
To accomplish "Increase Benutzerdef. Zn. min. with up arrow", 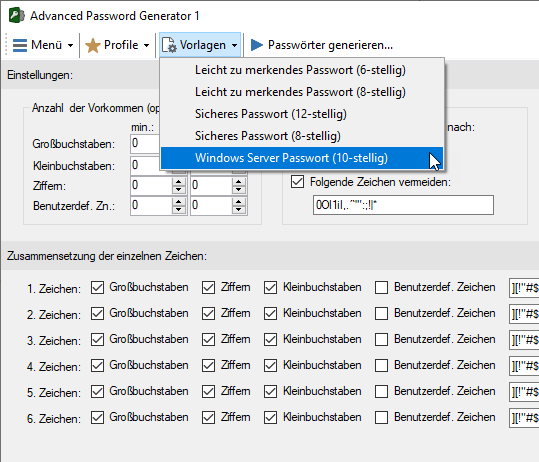I will click(178, 201).
